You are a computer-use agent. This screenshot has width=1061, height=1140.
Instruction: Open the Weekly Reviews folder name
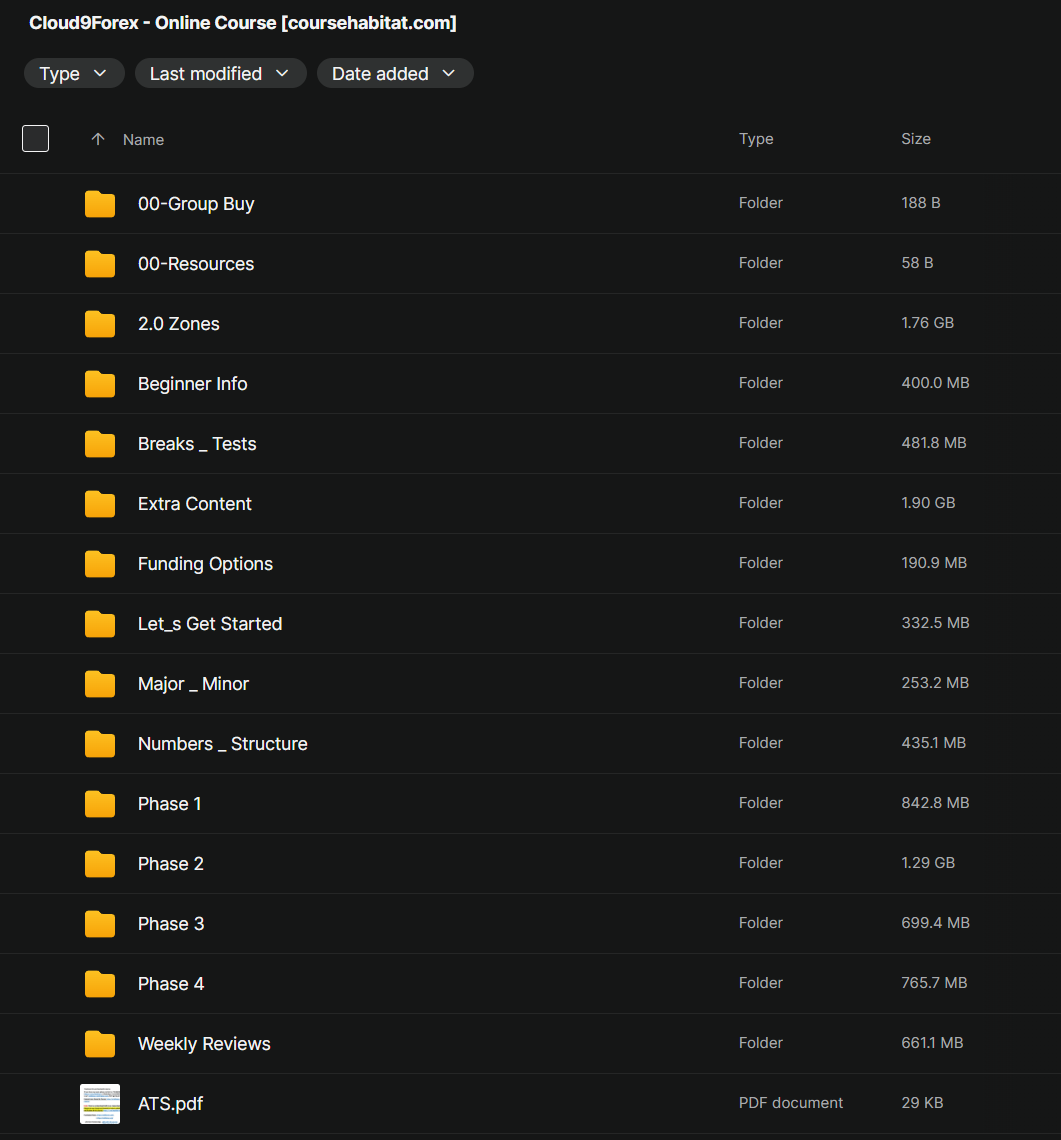click(x=204, y=1044)
